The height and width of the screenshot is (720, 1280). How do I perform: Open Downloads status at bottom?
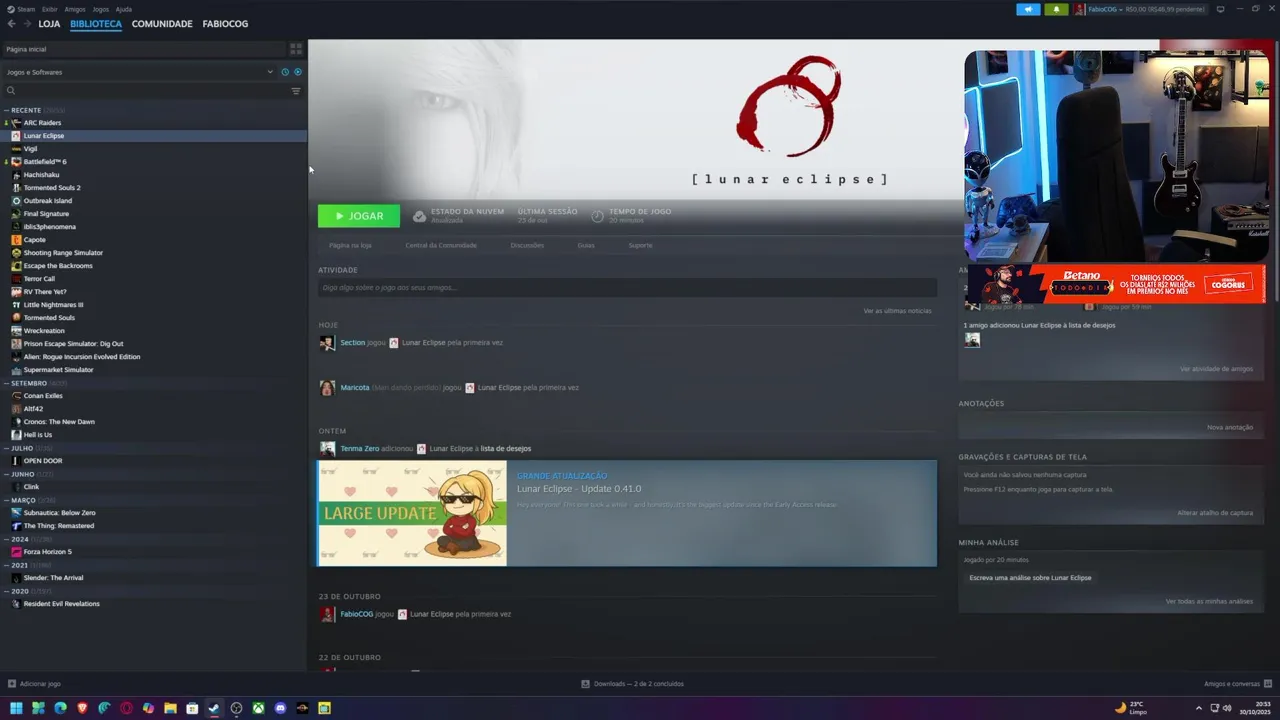click(632, 684)
